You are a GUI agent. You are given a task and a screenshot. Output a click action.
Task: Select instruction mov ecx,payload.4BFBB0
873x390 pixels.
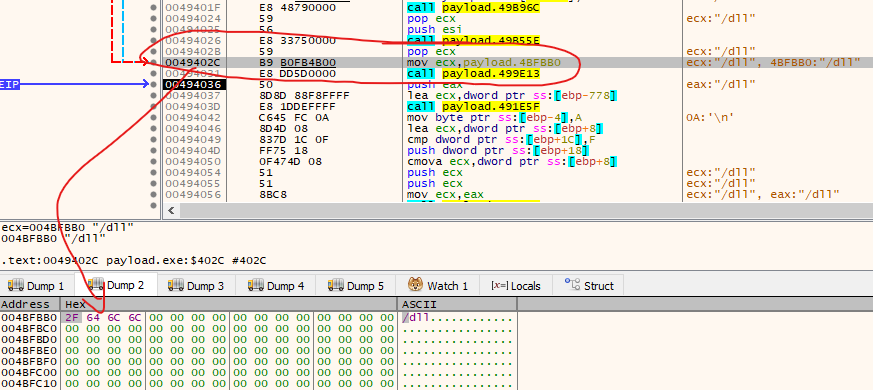tap(484, 62)
